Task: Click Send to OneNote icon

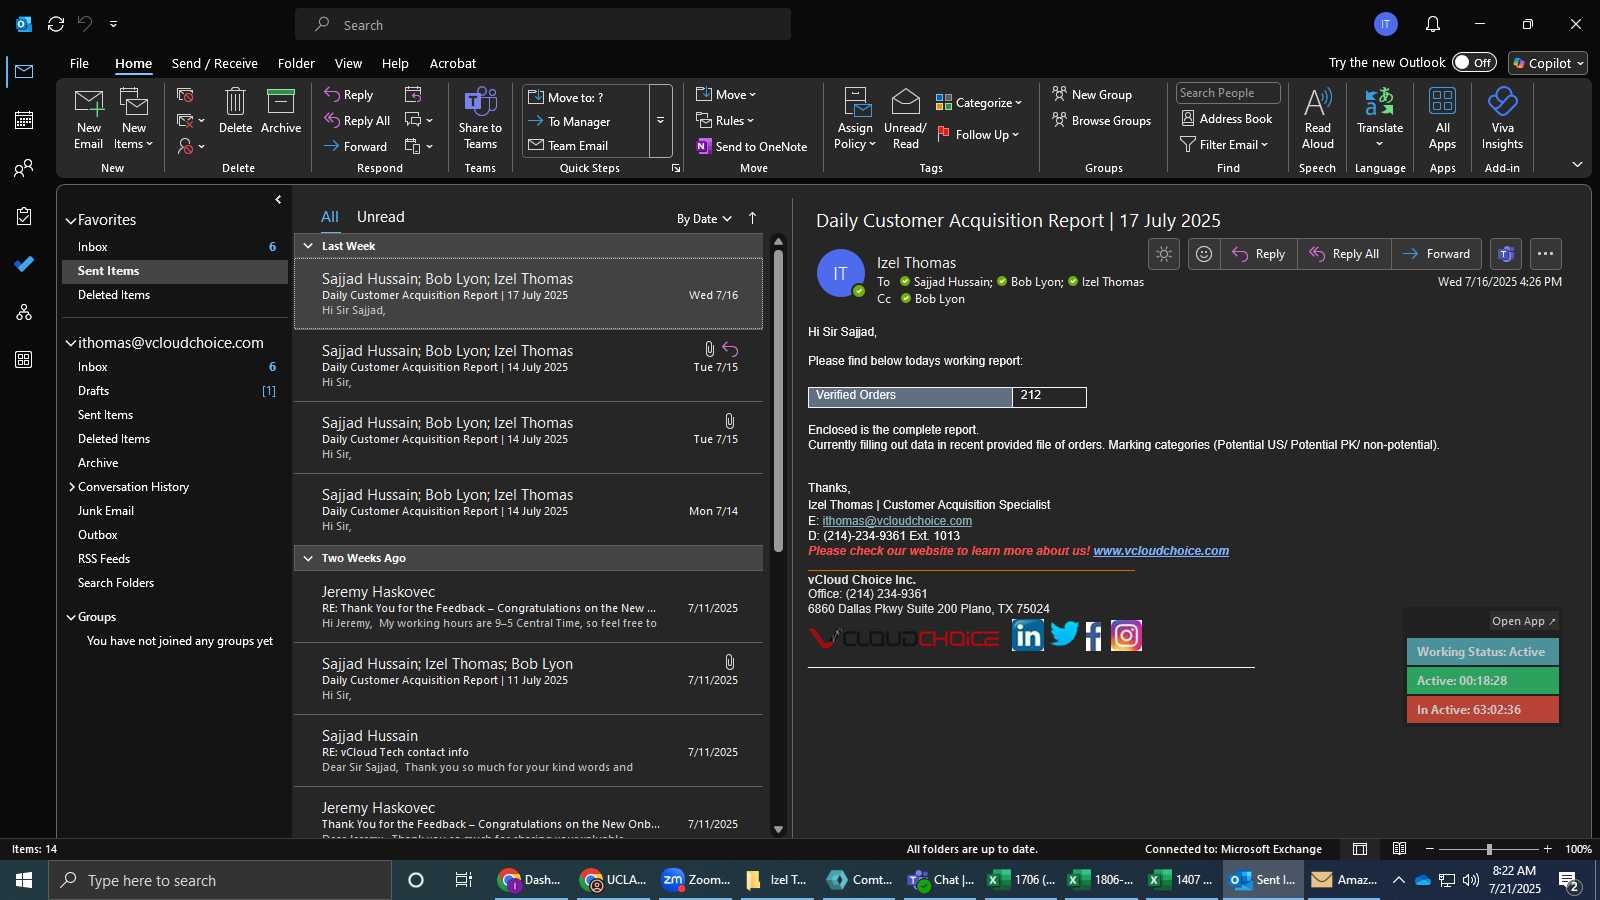Action: click(x=704, y=147)
